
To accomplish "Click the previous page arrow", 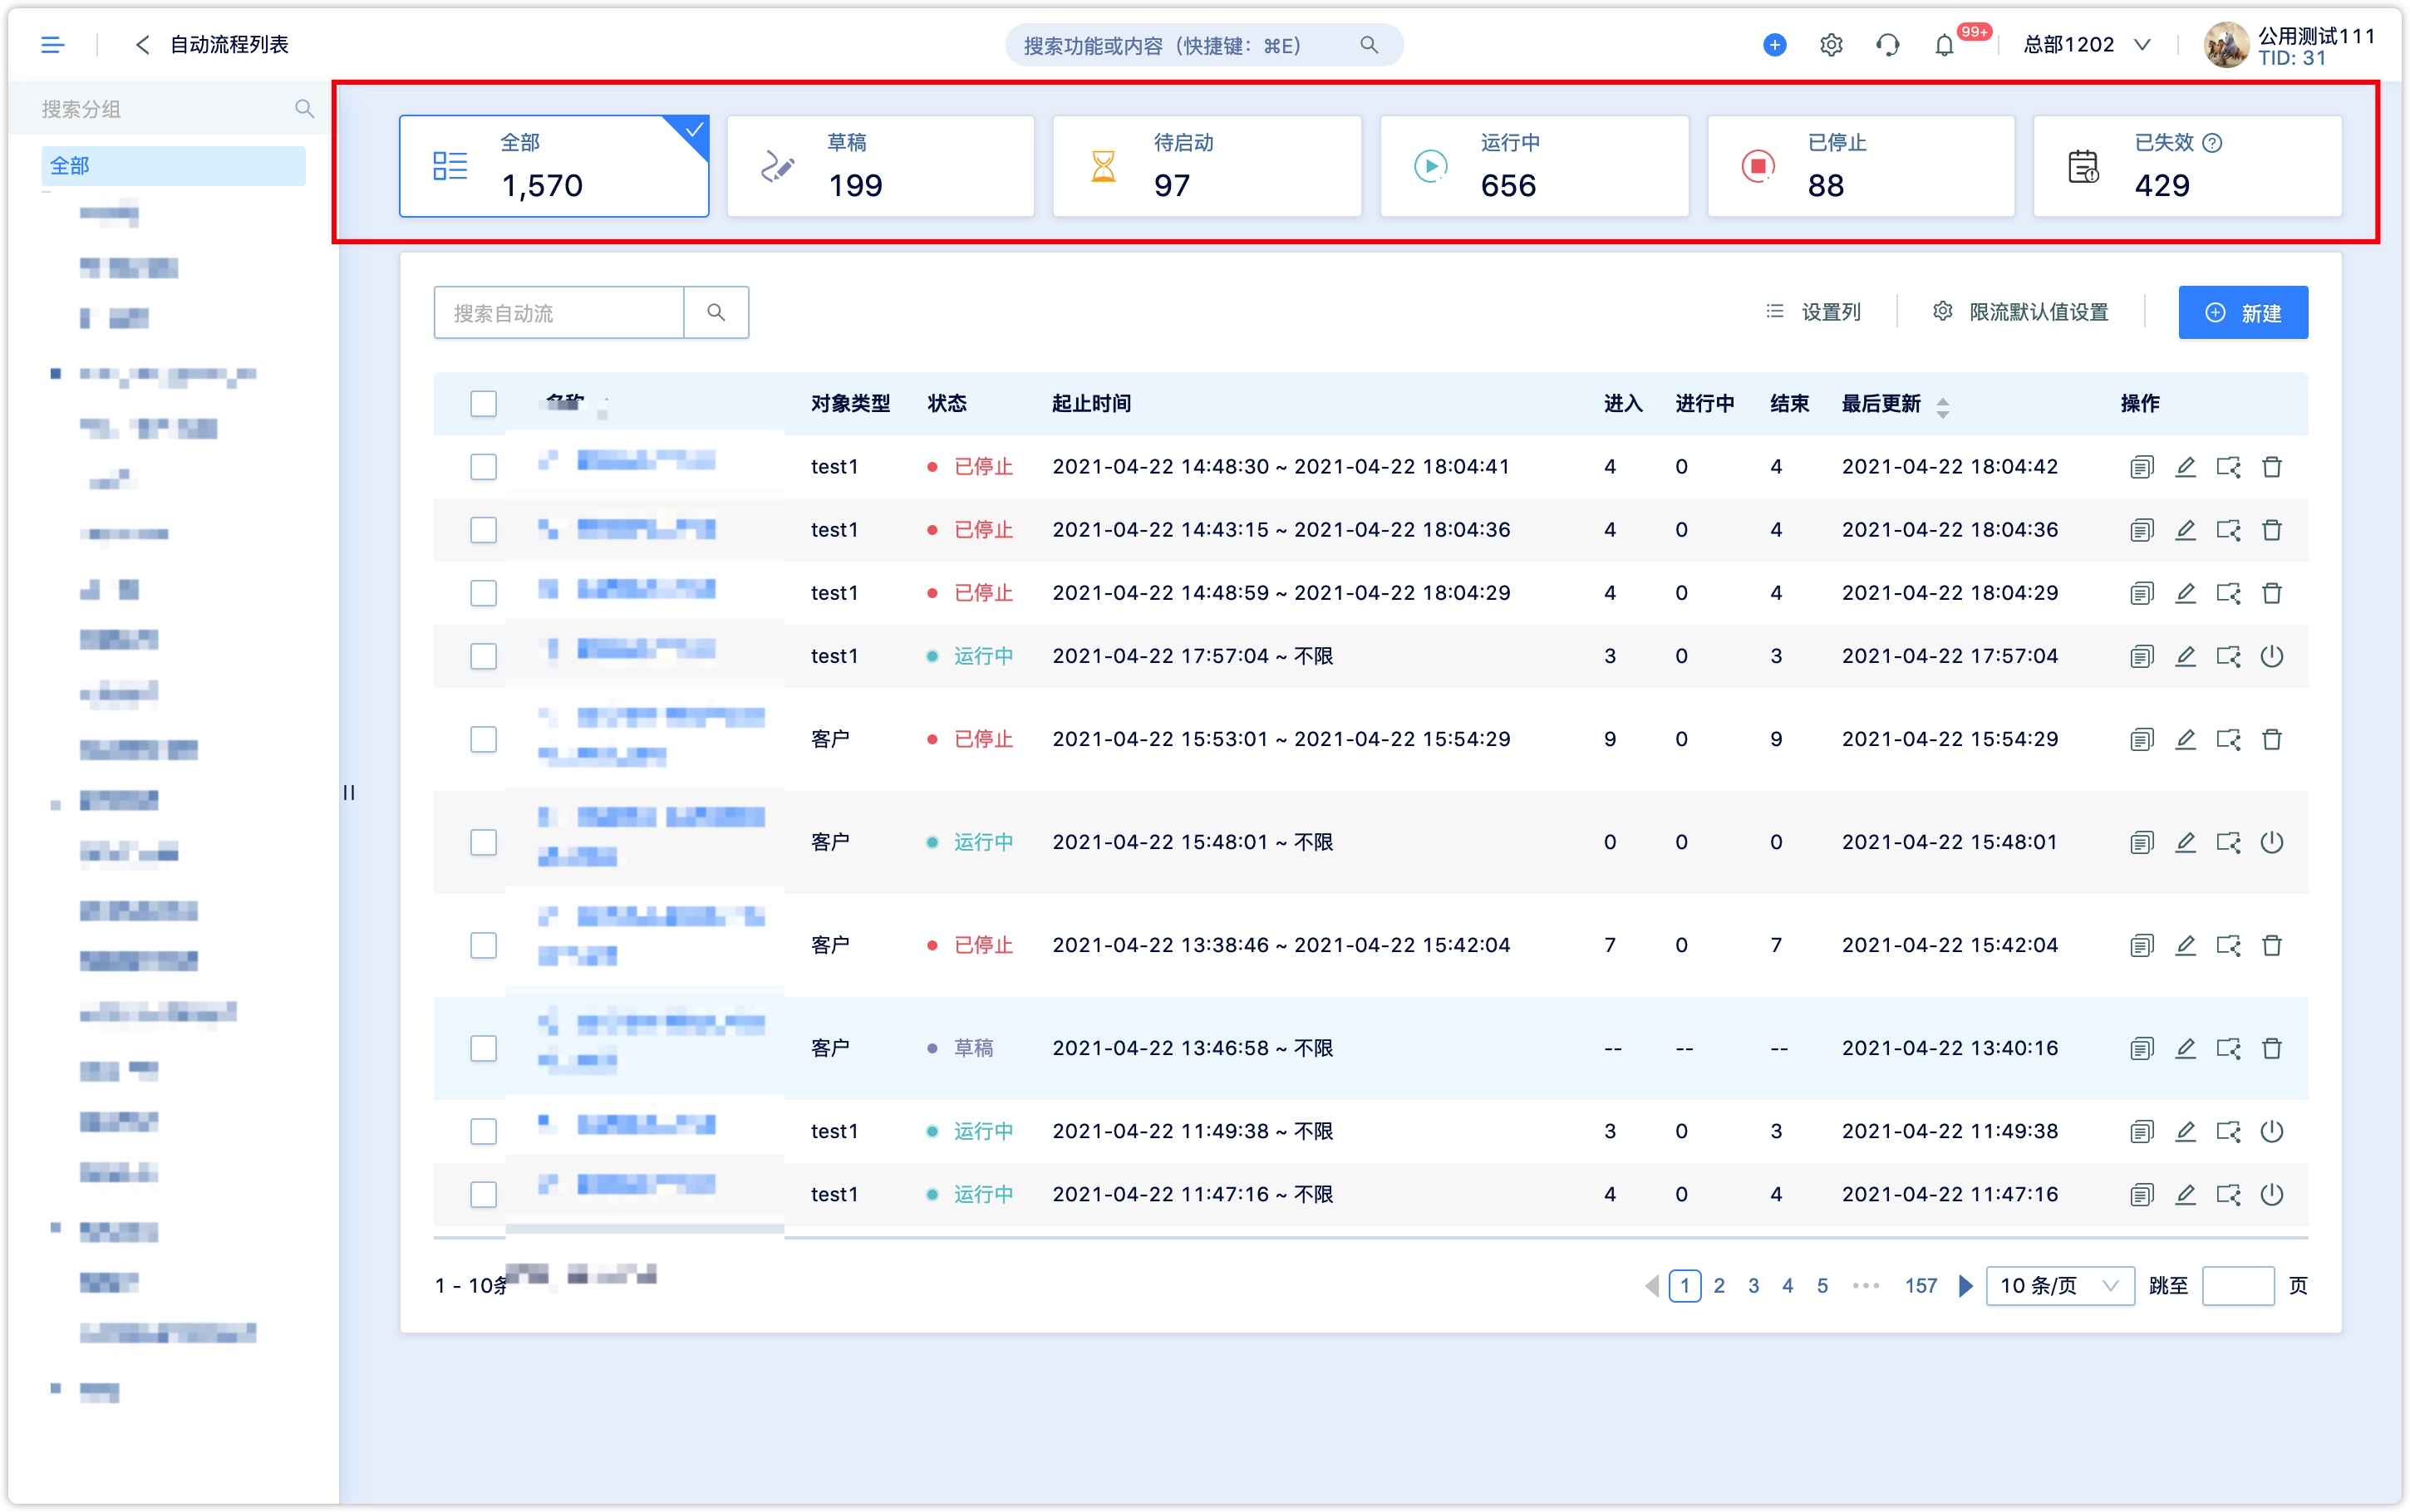I will [1651, 1285].
